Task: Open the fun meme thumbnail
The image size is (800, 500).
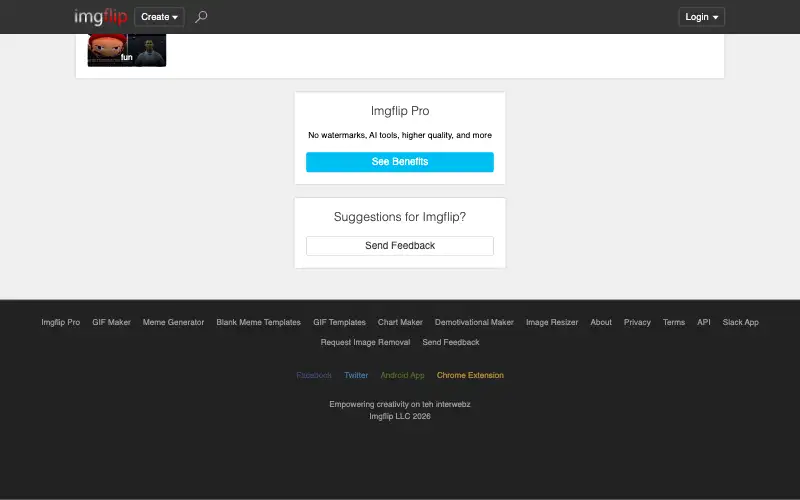Action: click(x=127, y=50)
